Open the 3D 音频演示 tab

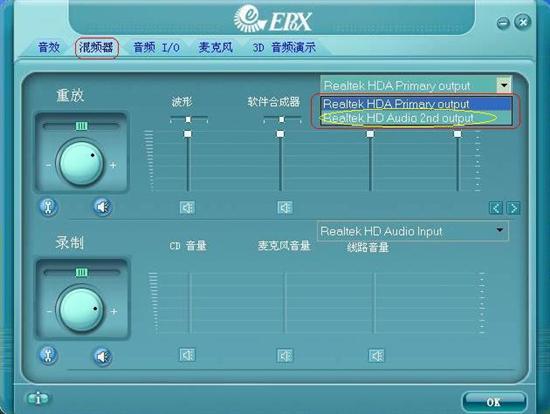click(284, 47)
